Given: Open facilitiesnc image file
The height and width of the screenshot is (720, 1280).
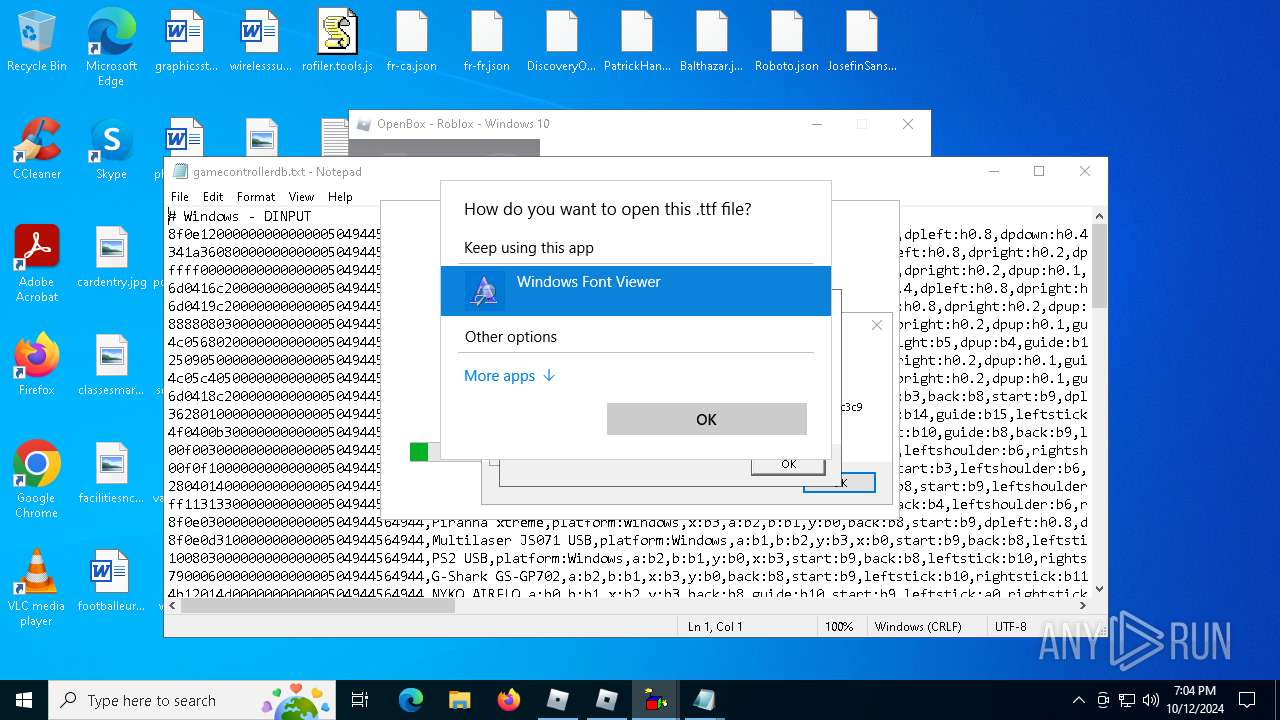Looking at the screenshot, I should coord(111,473).
